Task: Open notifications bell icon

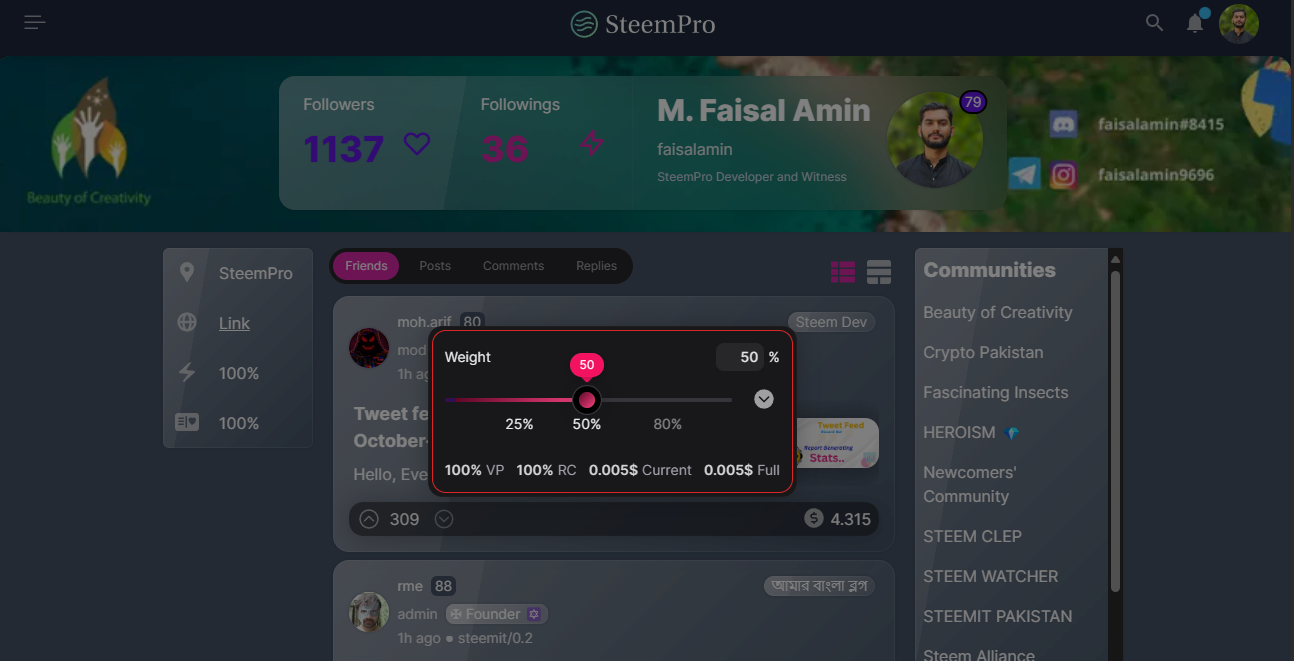Action: (x=1195, y=22)
